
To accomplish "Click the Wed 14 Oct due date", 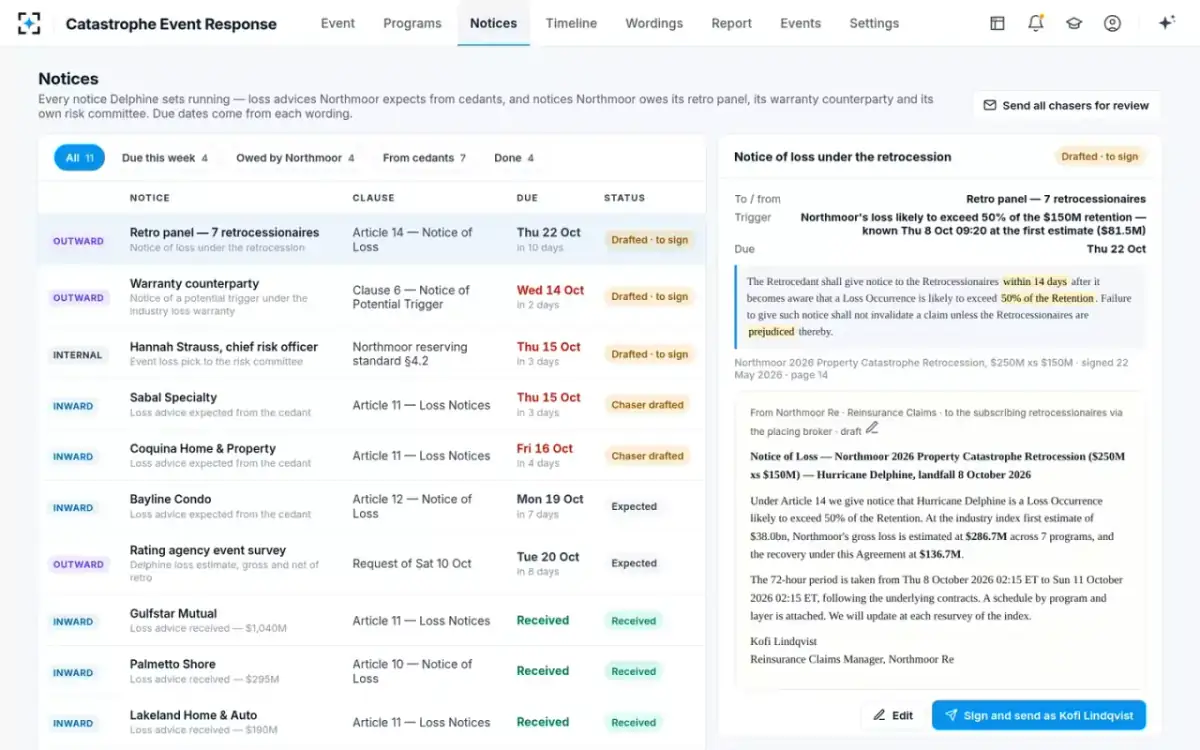I will pyautogui.click(x=550, y=290).
